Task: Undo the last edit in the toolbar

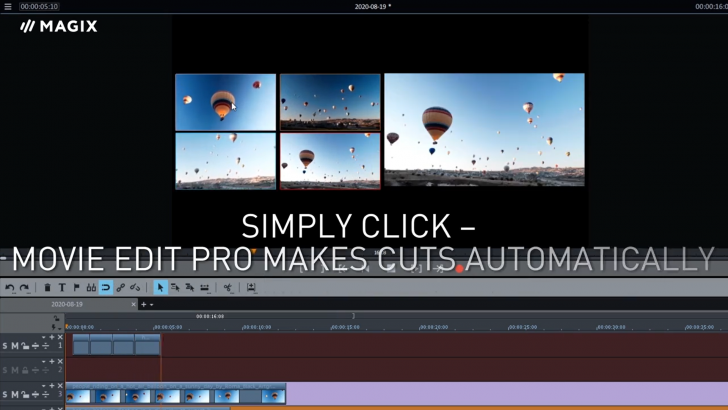Action: (10, 288)
